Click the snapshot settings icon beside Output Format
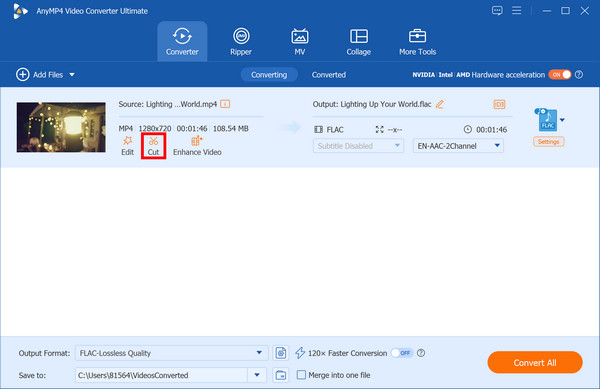 coord(280,353)
